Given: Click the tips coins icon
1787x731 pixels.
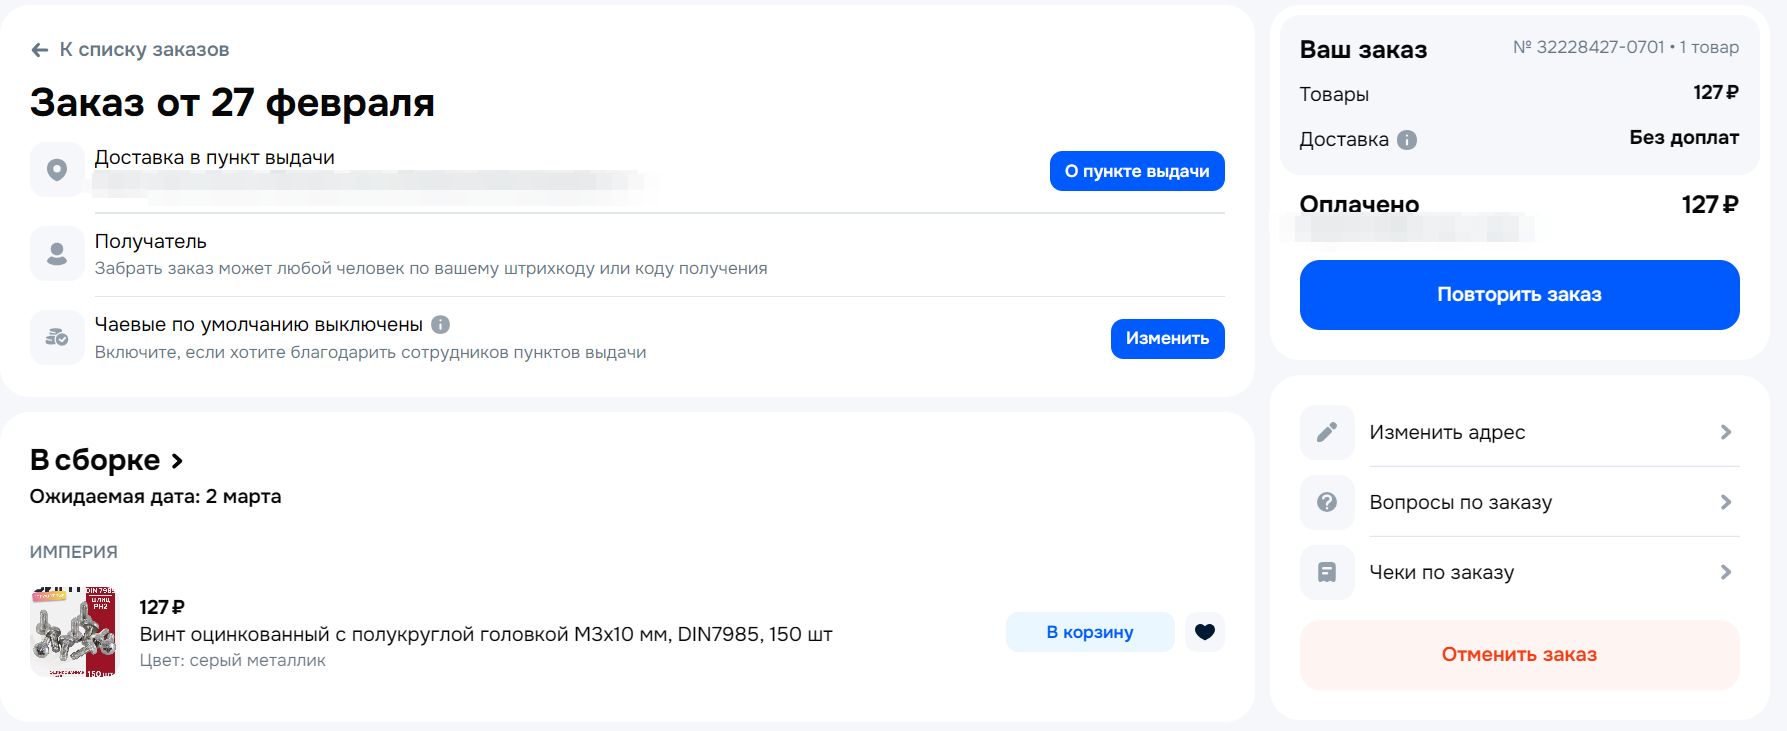Looking at the screenshot, I should pyautogui.click(x=57, y=337).
